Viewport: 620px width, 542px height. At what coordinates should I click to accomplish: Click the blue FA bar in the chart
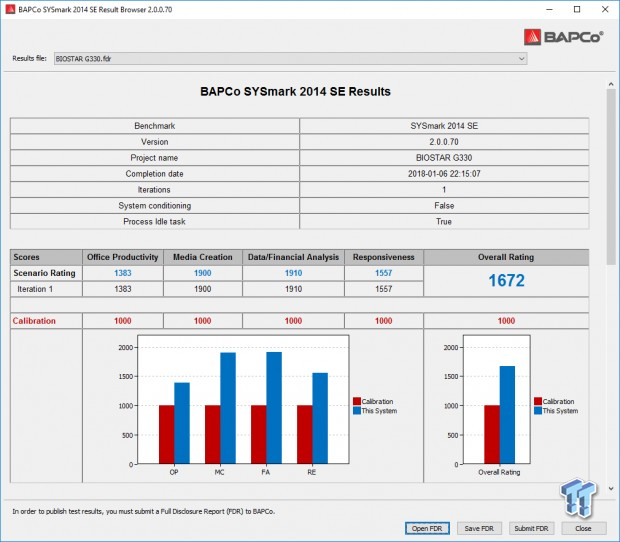tap(274, 408)
